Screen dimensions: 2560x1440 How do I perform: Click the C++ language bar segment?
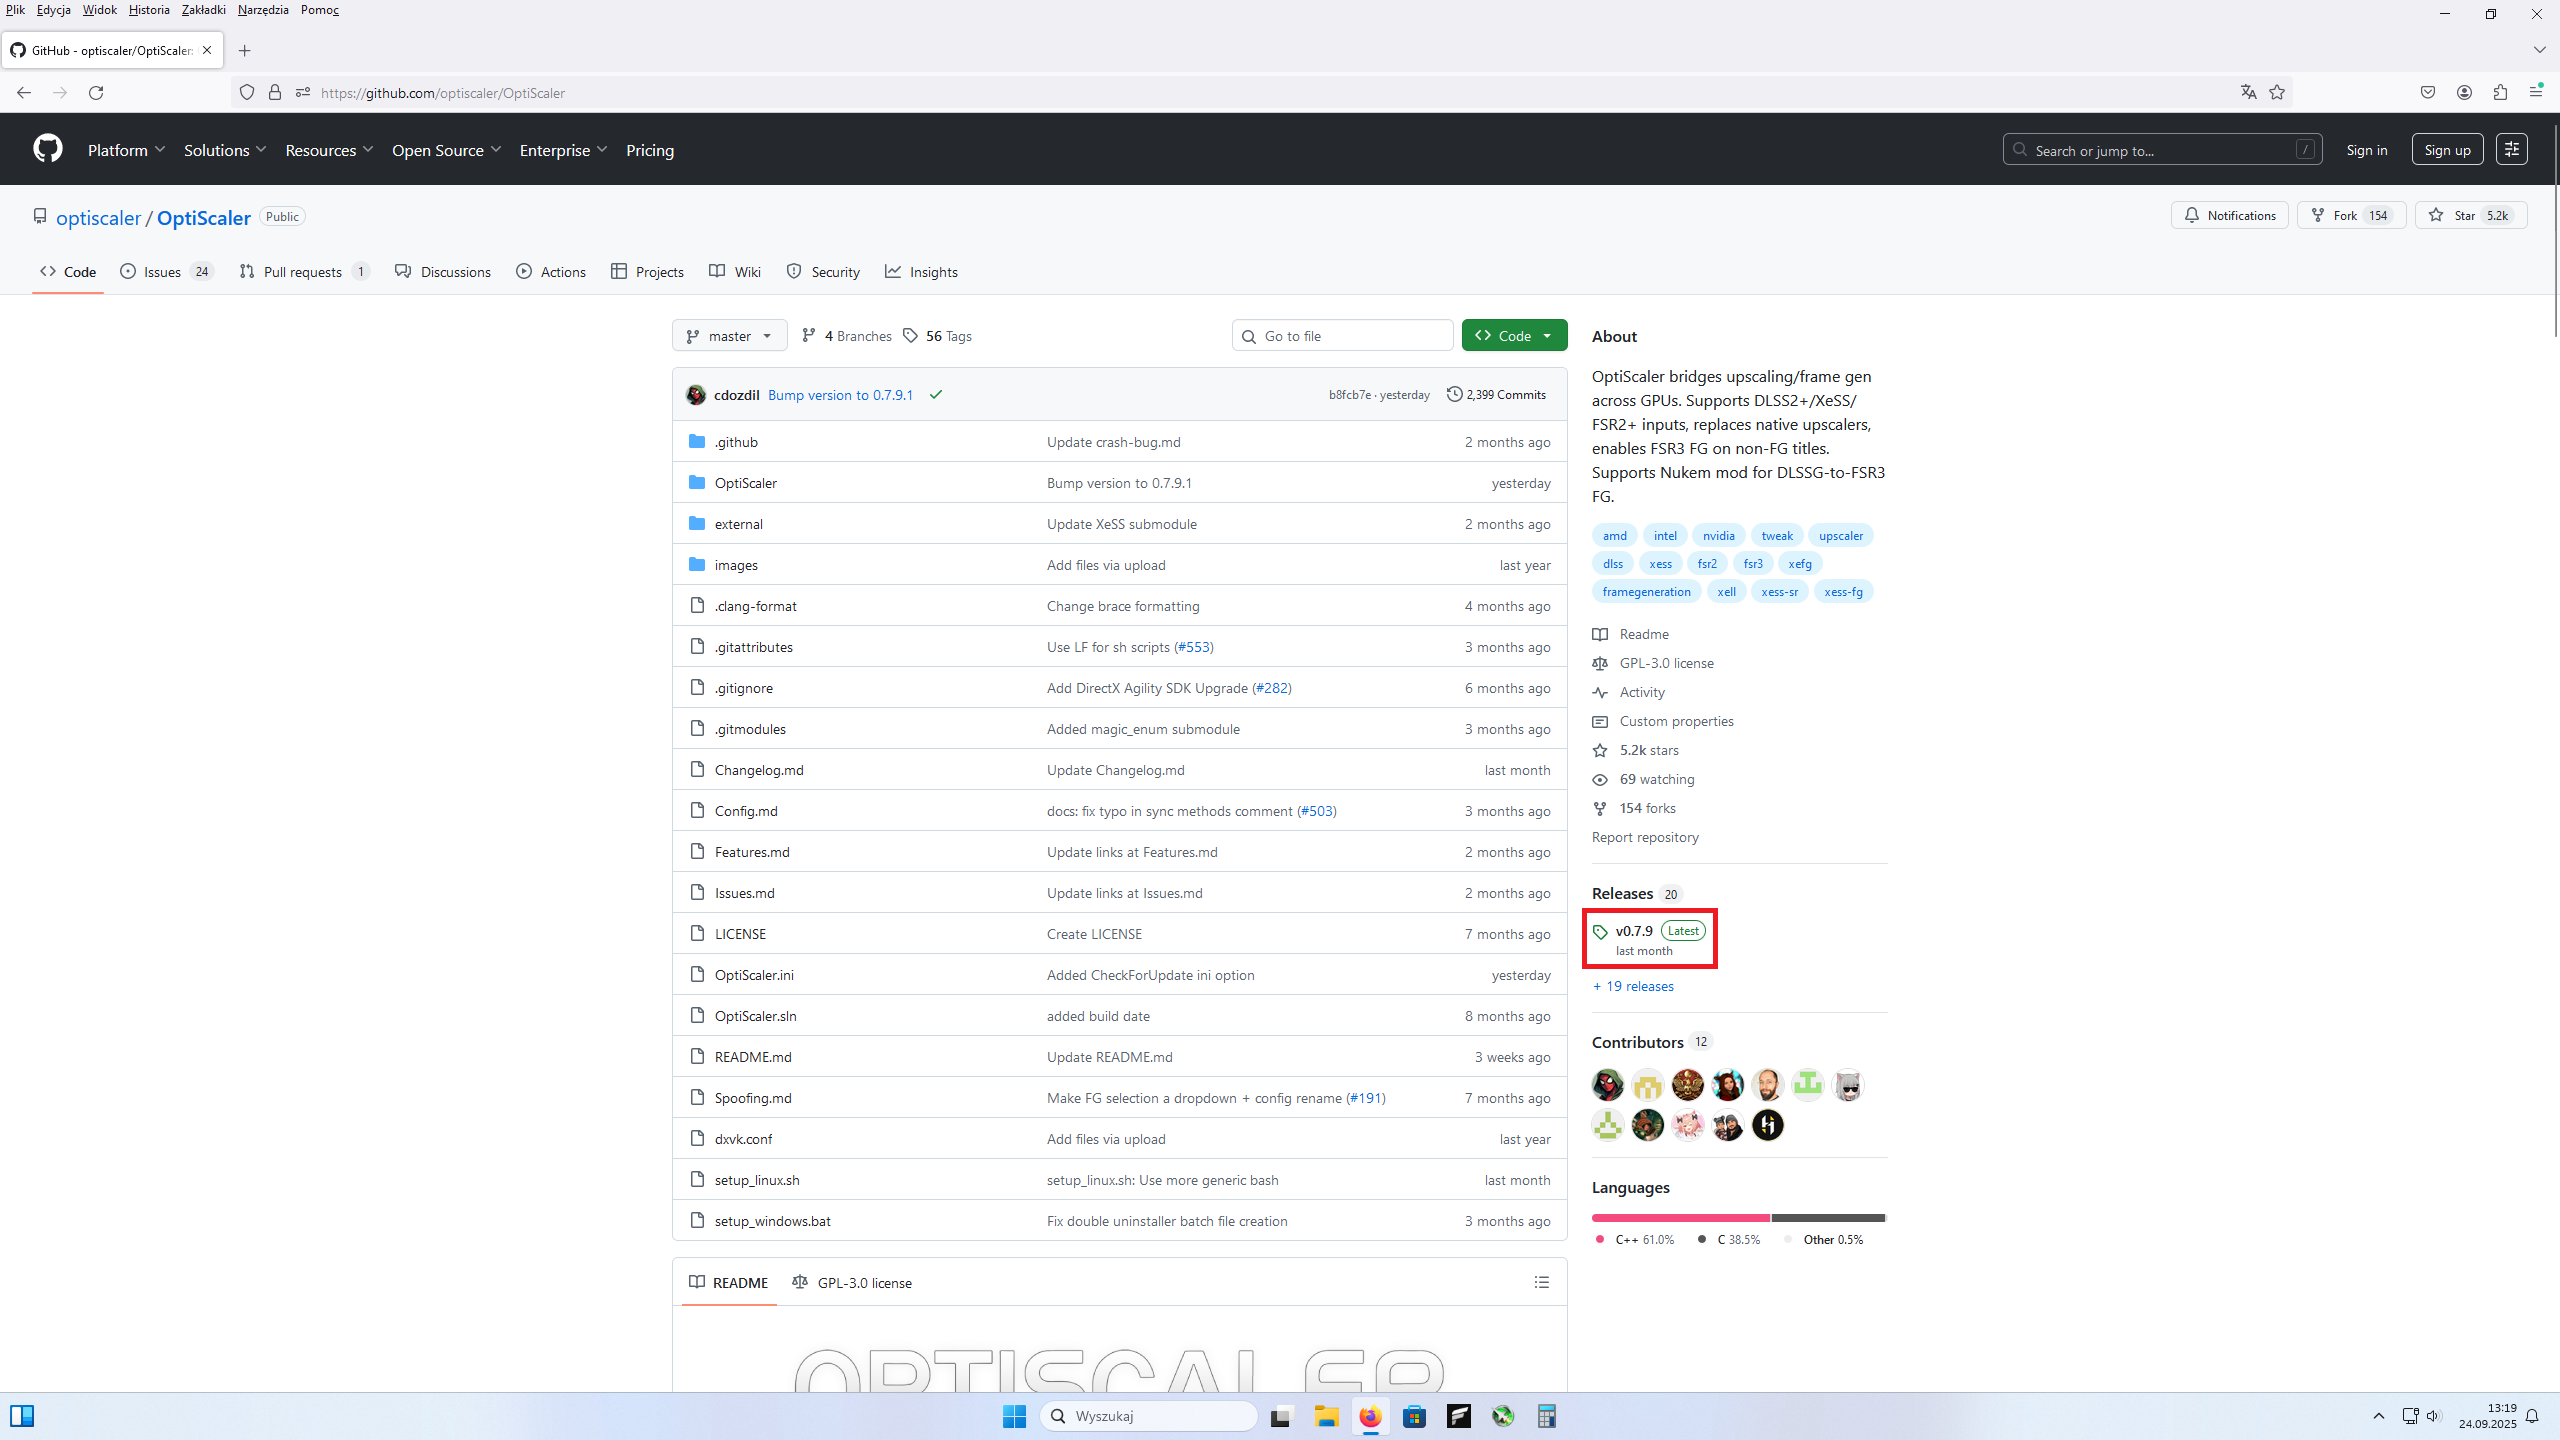click(1680, 1218)
